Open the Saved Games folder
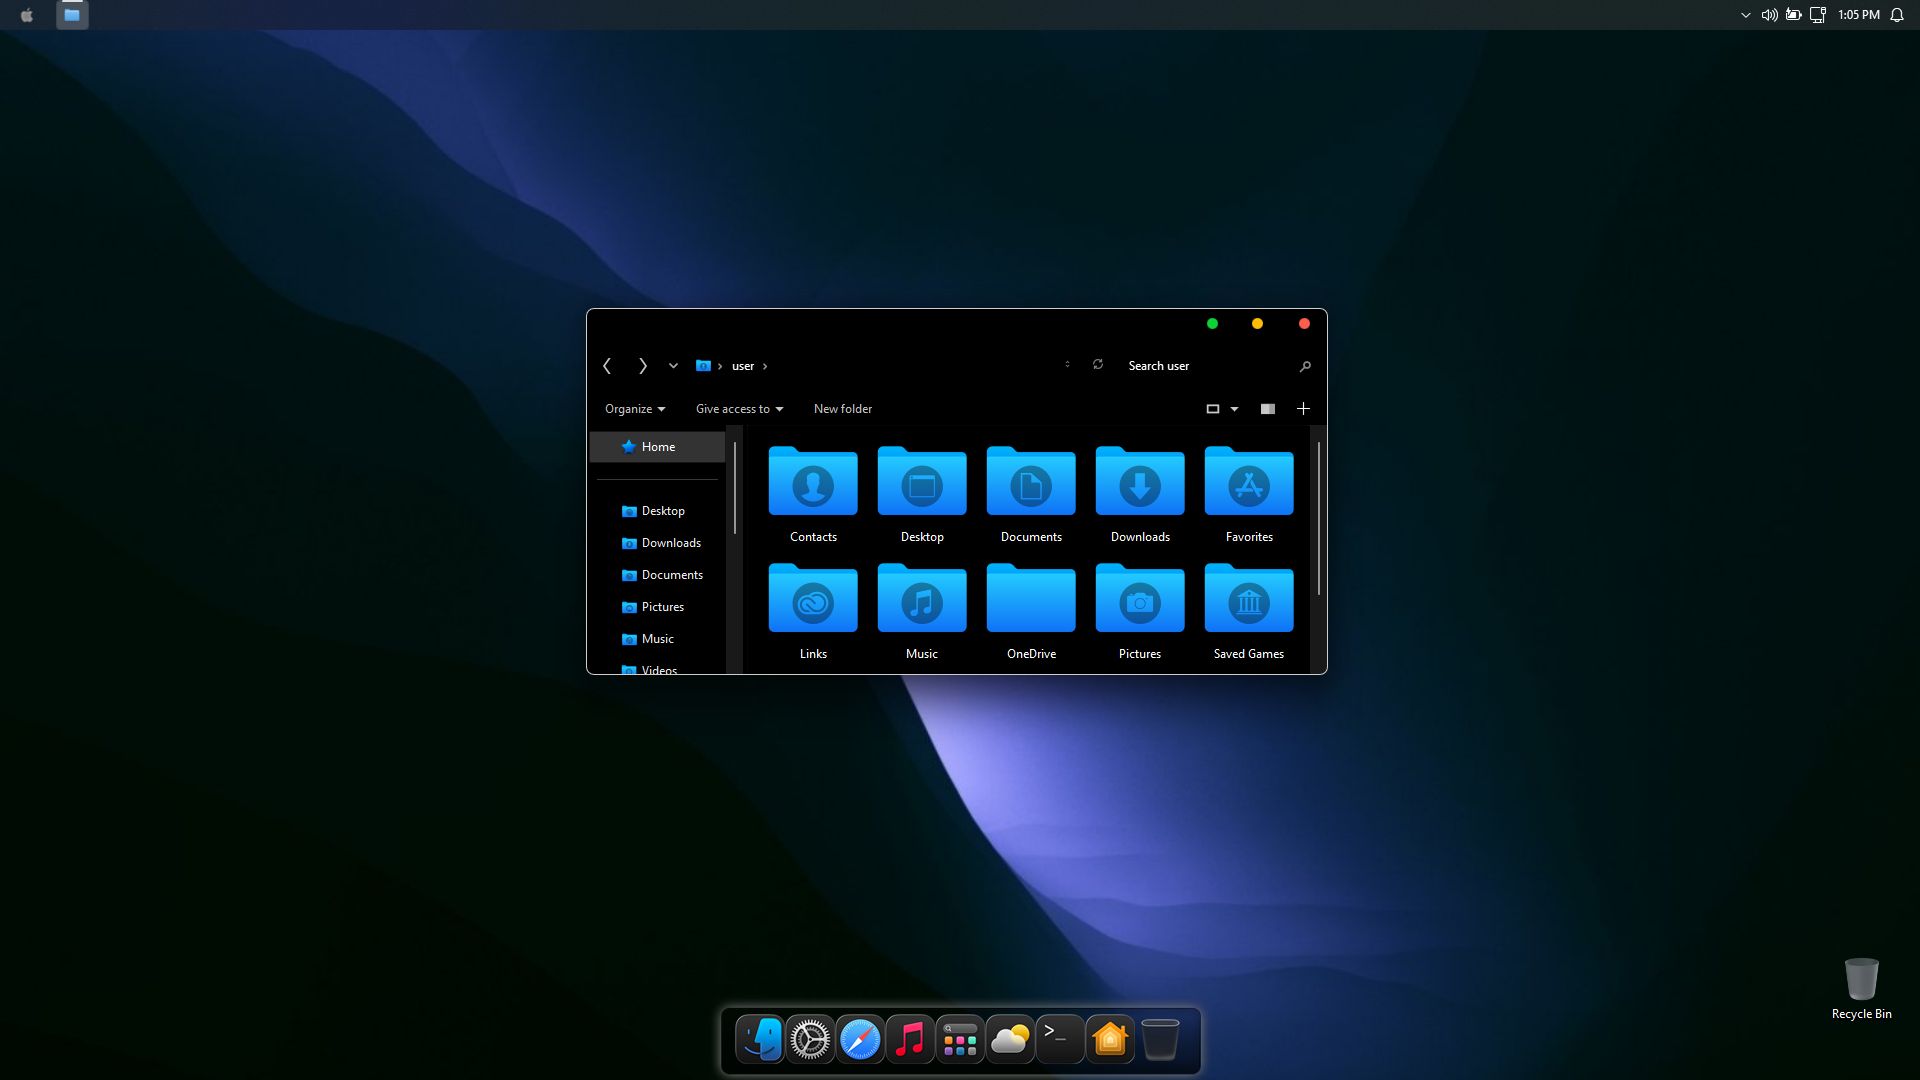The height and width of the screenshot is (1080, 1920). [x=1248, y=601]
